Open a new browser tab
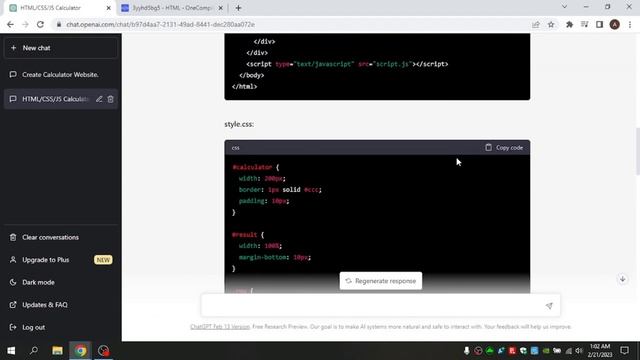The width and height of the screenshot is (640, 360). 238,8
